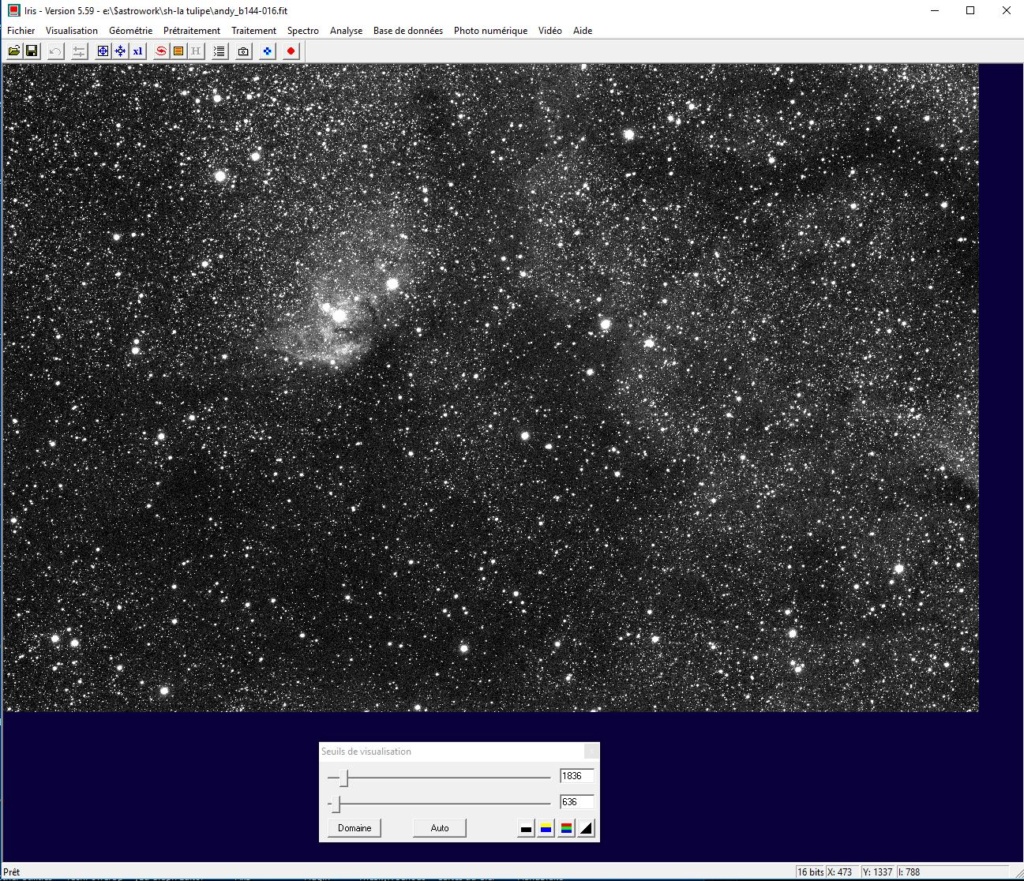This screenshot has height=881, width=1024.
Task: Click the grayed H toolbar icon
Action: 195,51
